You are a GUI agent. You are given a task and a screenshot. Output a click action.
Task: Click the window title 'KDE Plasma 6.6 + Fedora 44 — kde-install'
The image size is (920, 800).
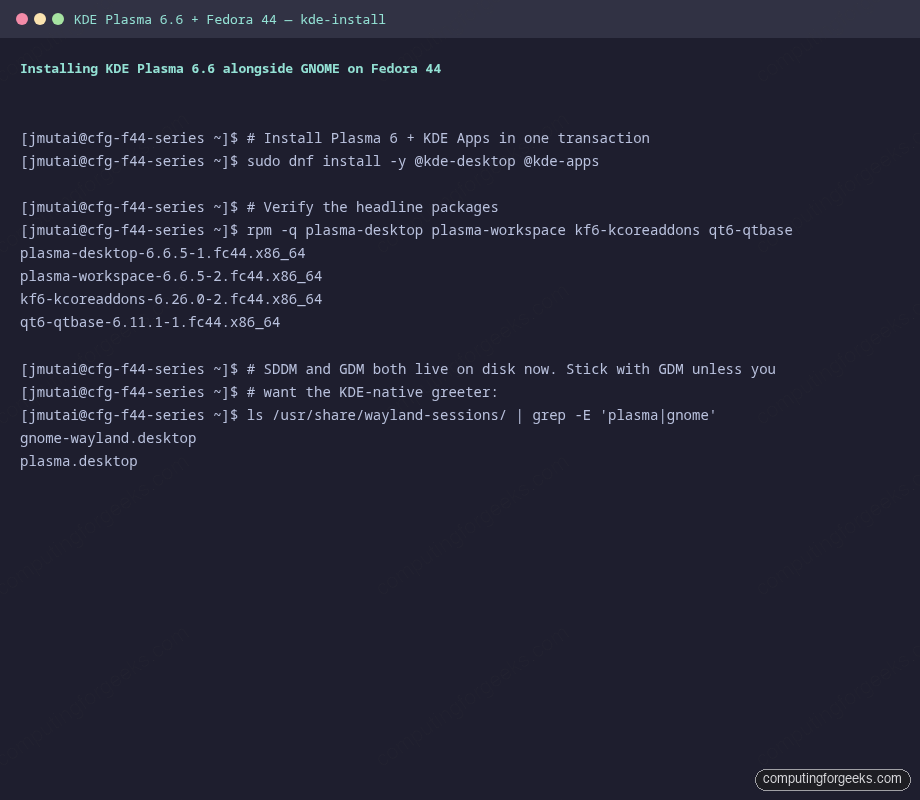pos(229,20)
